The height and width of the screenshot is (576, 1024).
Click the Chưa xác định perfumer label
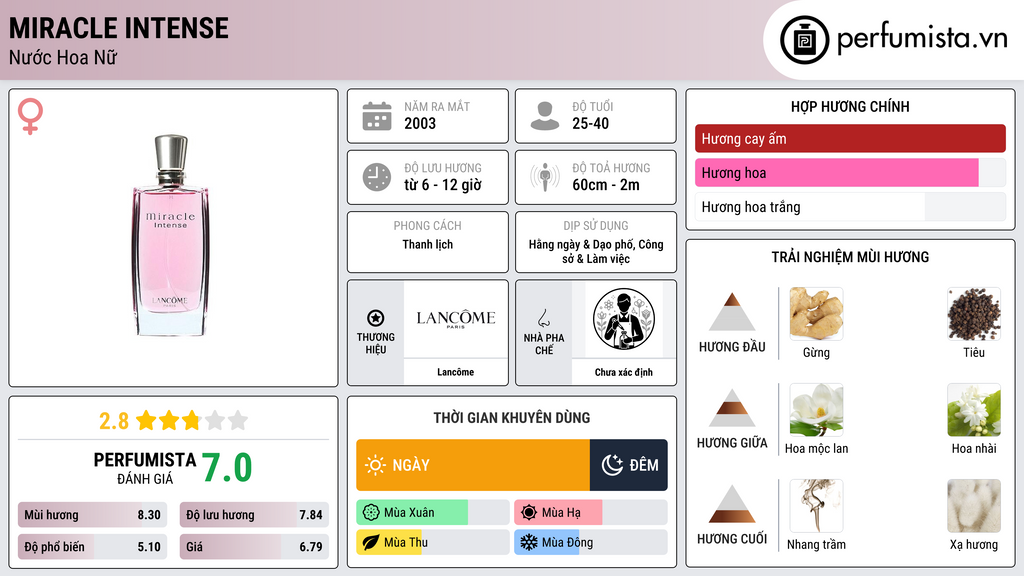[x=624, y=372]
